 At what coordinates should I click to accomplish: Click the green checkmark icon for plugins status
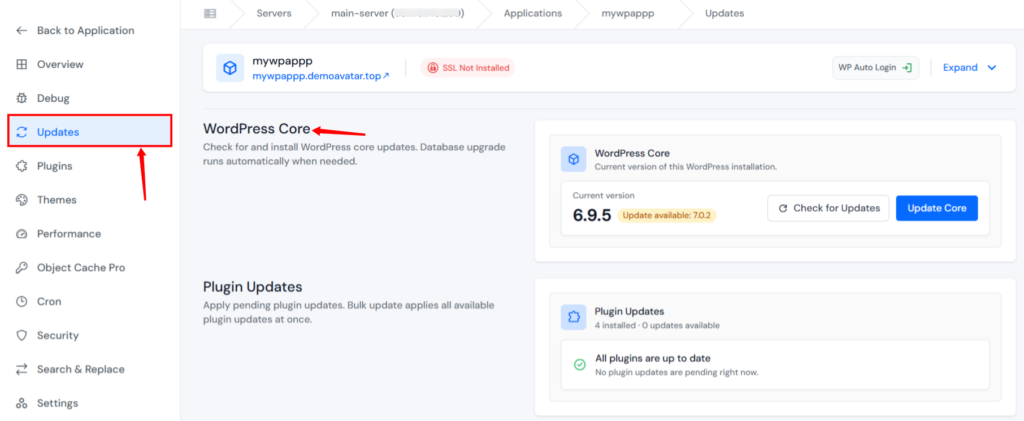[x=579, y=365]
